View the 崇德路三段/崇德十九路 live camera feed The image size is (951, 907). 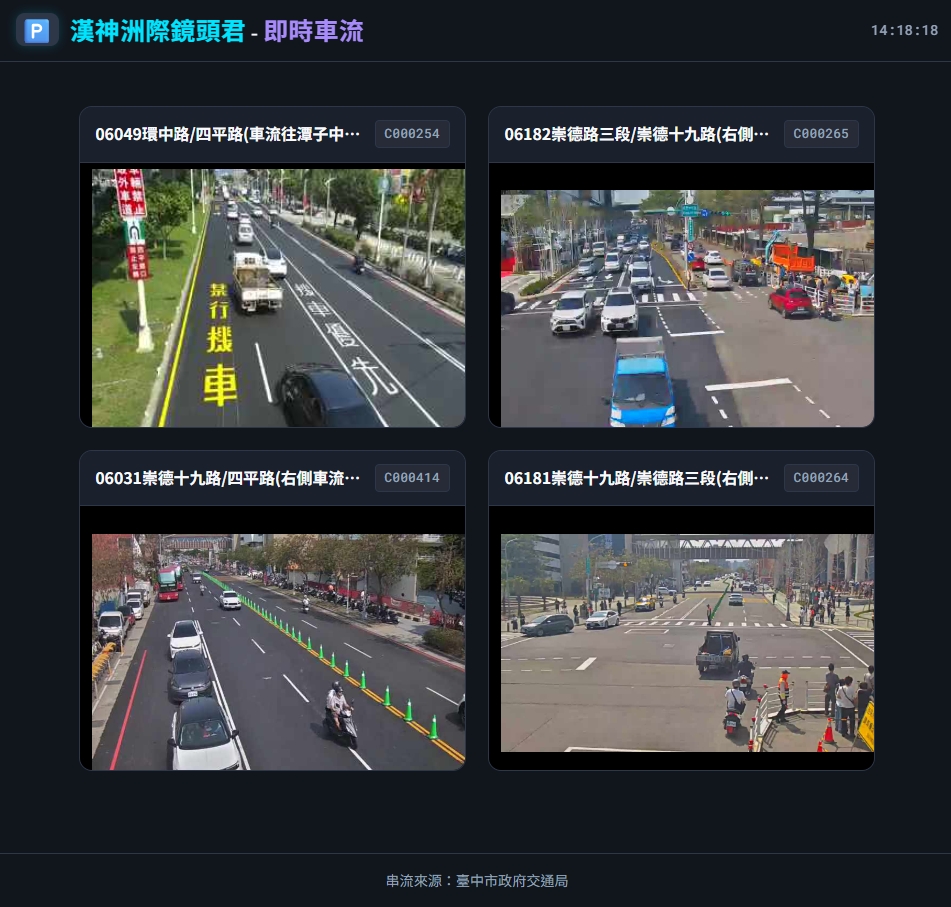pyautogui.click(x=687, y=308)
